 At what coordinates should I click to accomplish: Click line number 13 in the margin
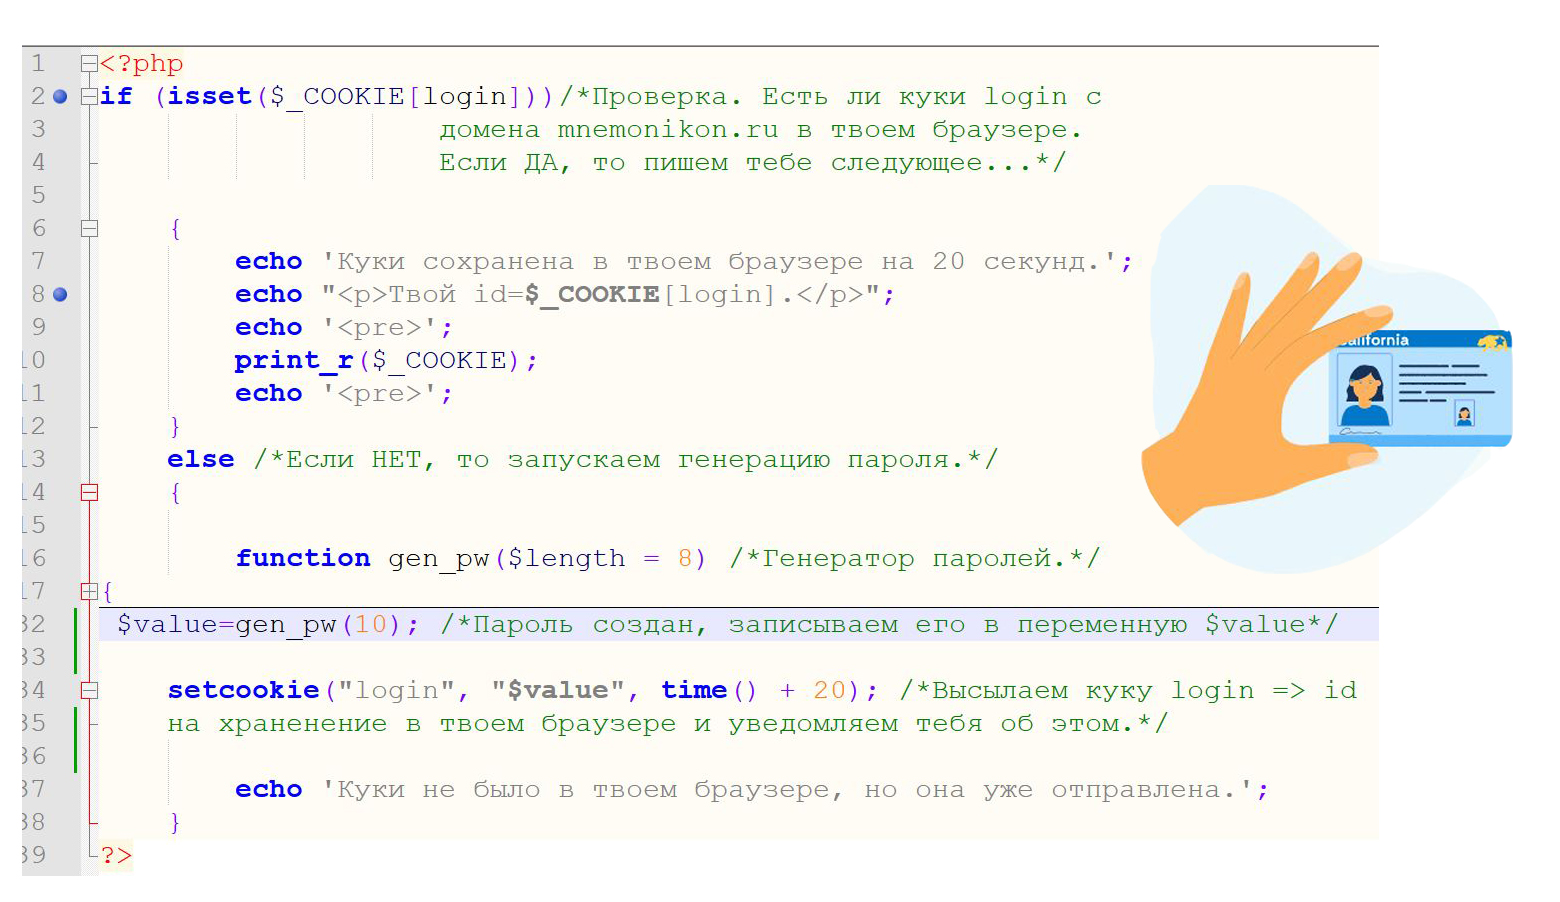34,459
